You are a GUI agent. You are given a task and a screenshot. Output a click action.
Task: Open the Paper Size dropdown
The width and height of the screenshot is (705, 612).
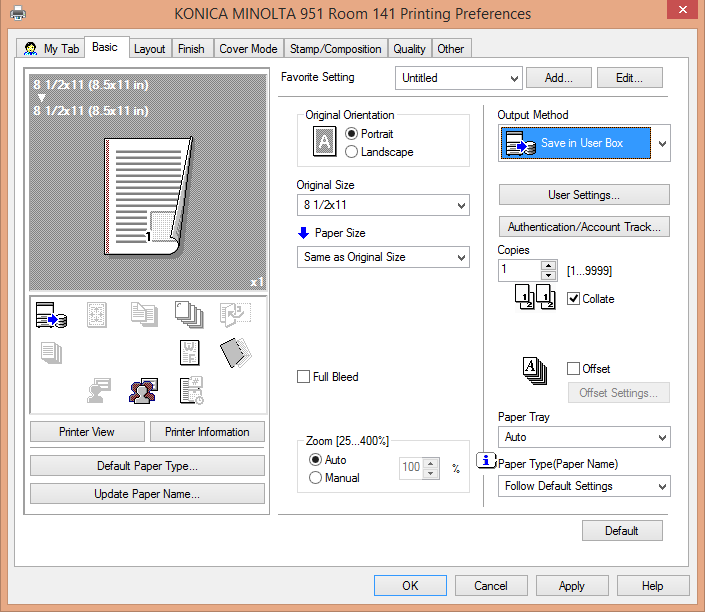click(383, 257)
